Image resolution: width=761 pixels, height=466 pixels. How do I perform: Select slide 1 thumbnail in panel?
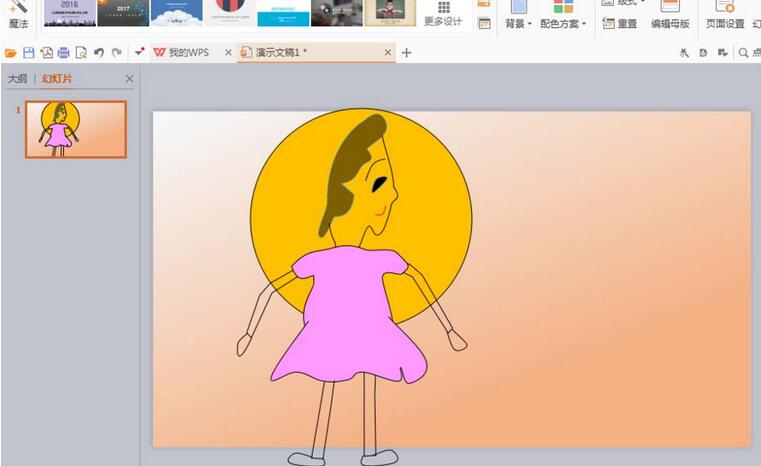coord(75,129)
